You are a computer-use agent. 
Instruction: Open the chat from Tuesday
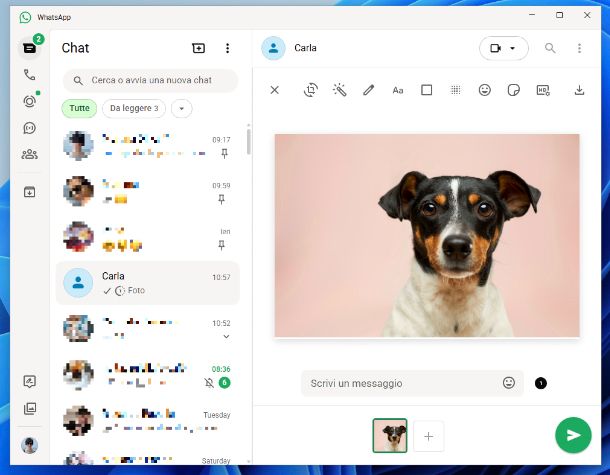148,421
